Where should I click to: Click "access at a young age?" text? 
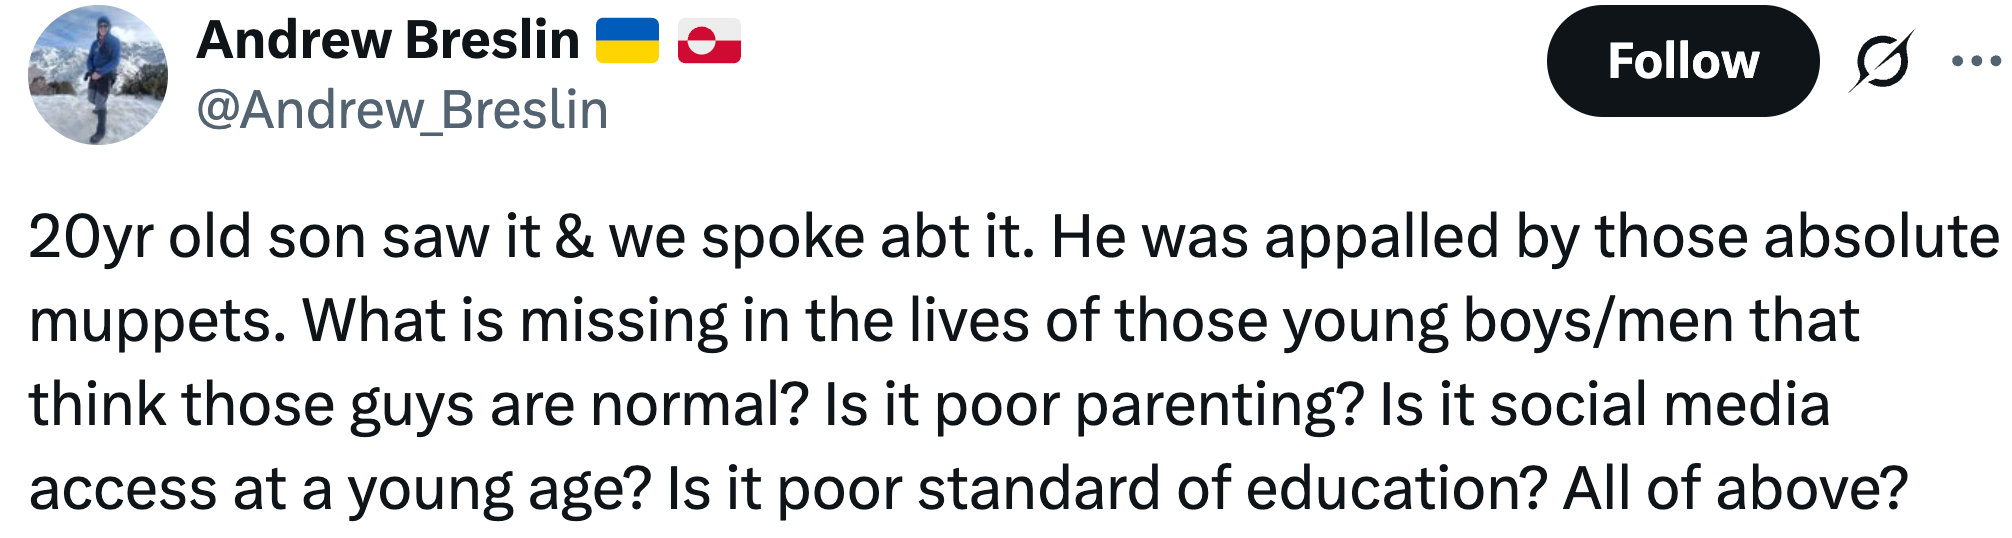[340, 490]
